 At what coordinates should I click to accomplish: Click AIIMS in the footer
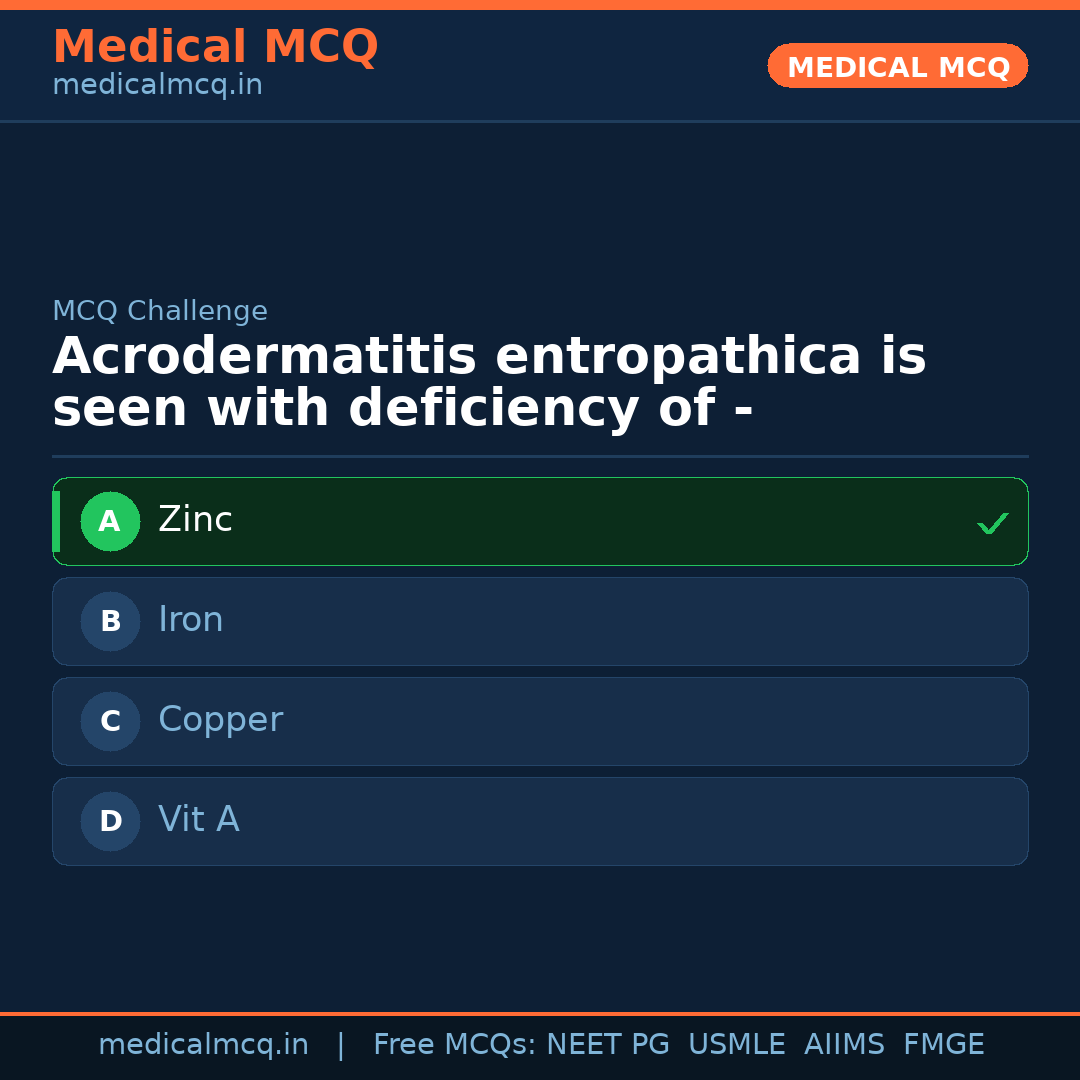(844, 1045)
